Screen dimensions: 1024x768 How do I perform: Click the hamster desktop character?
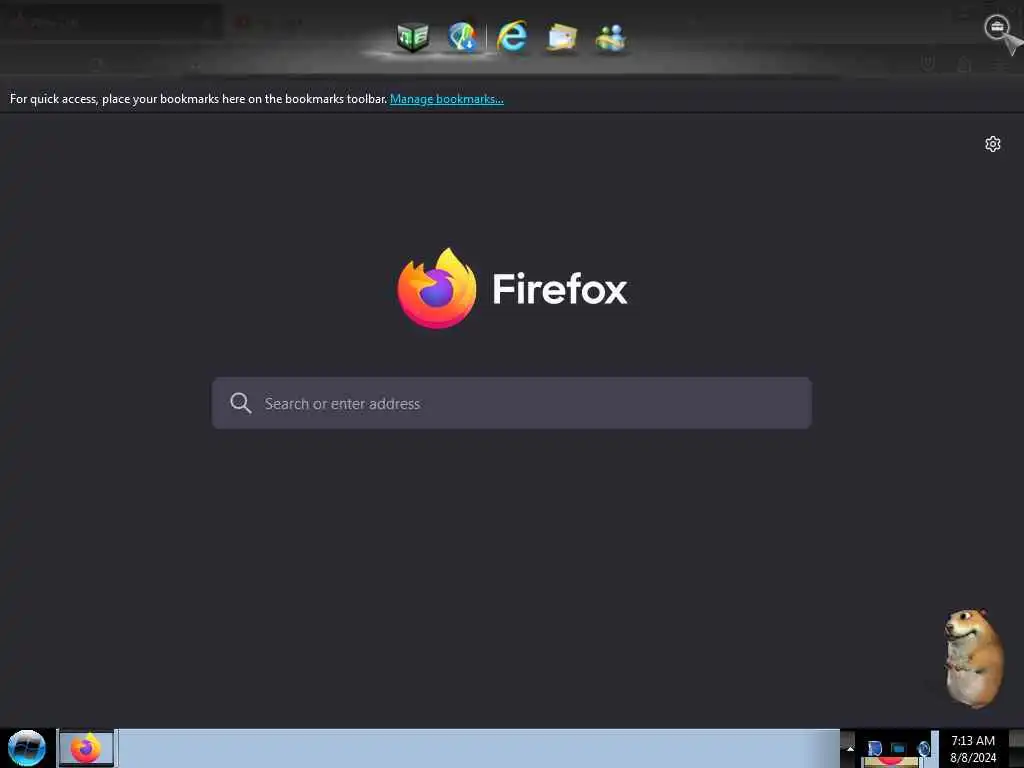[x=973, y=658]
